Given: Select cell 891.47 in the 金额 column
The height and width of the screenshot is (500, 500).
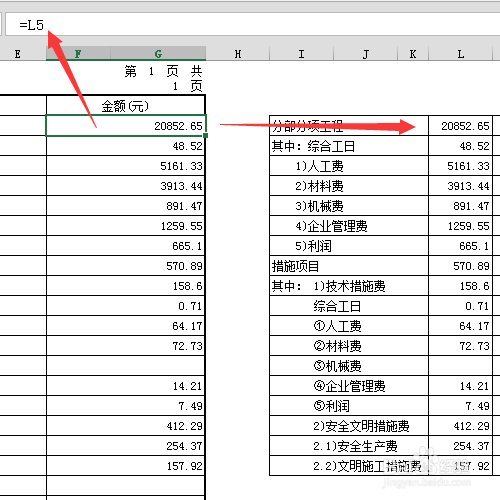Looking at the screenshot, I should coord(125,206).
